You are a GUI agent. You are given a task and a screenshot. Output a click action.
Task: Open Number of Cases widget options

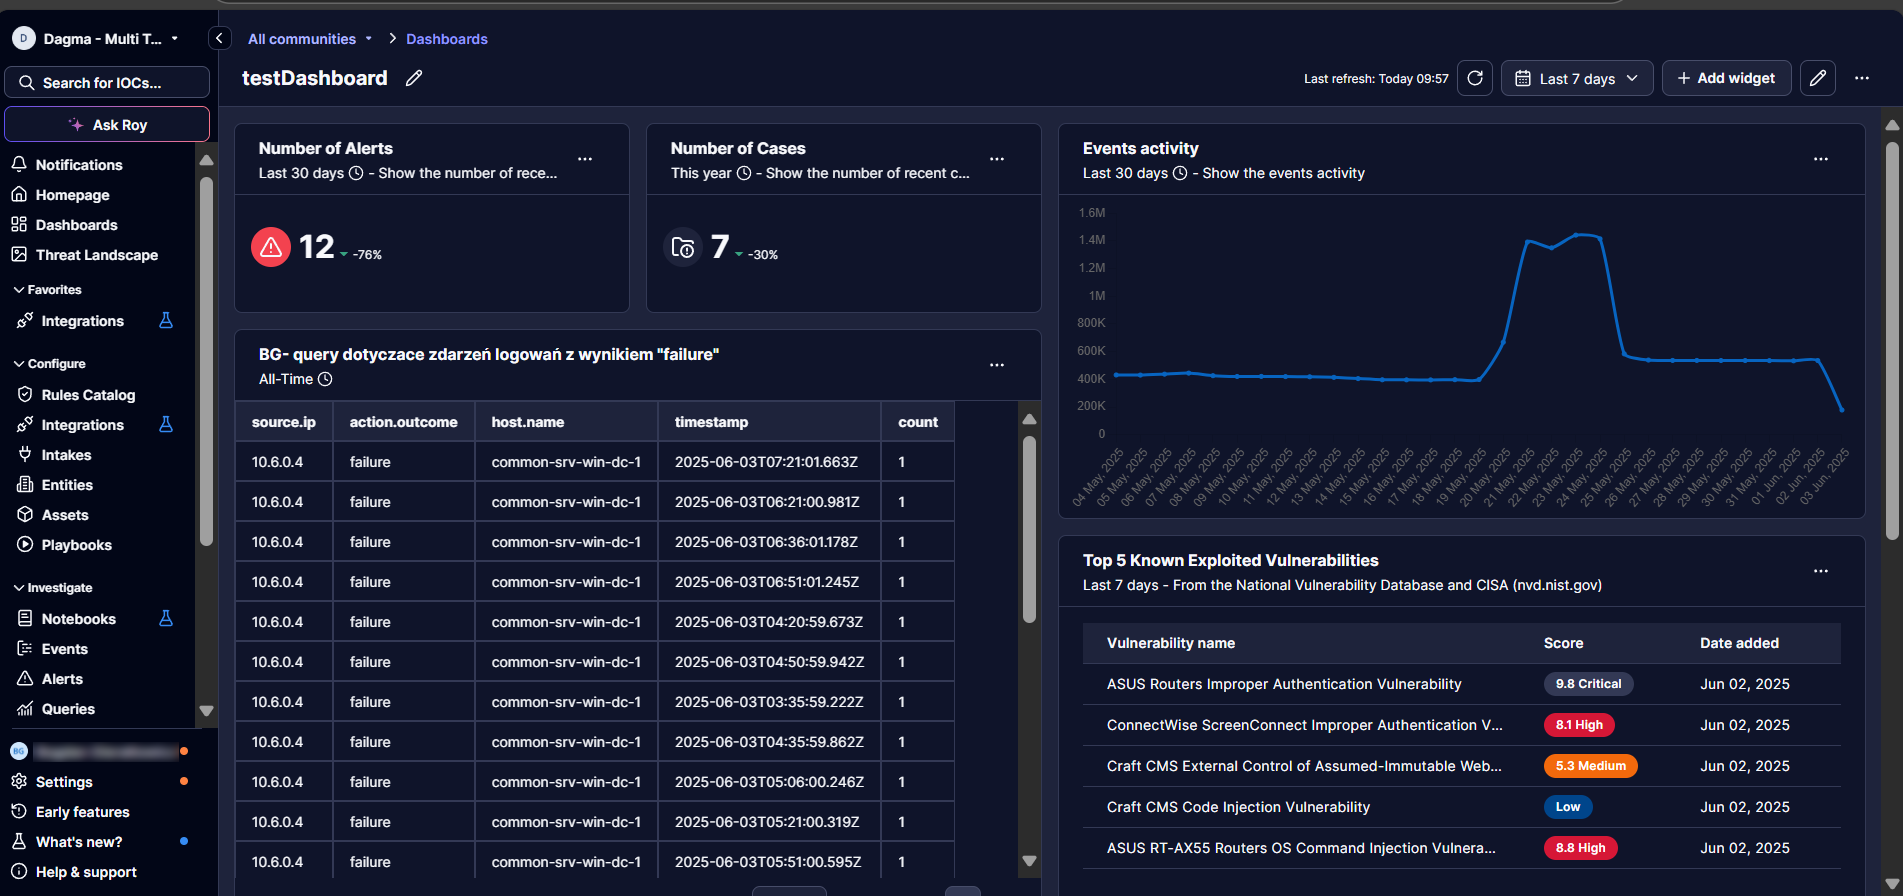click(x=996, y=160)
